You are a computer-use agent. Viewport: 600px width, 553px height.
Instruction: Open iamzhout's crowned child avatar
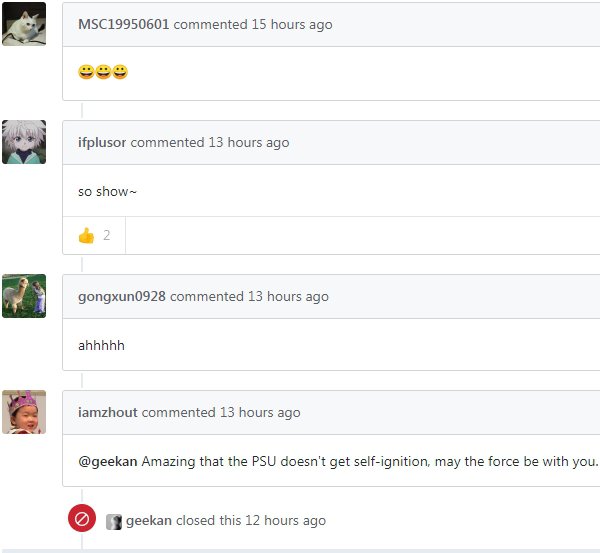(x=24, y=412)
